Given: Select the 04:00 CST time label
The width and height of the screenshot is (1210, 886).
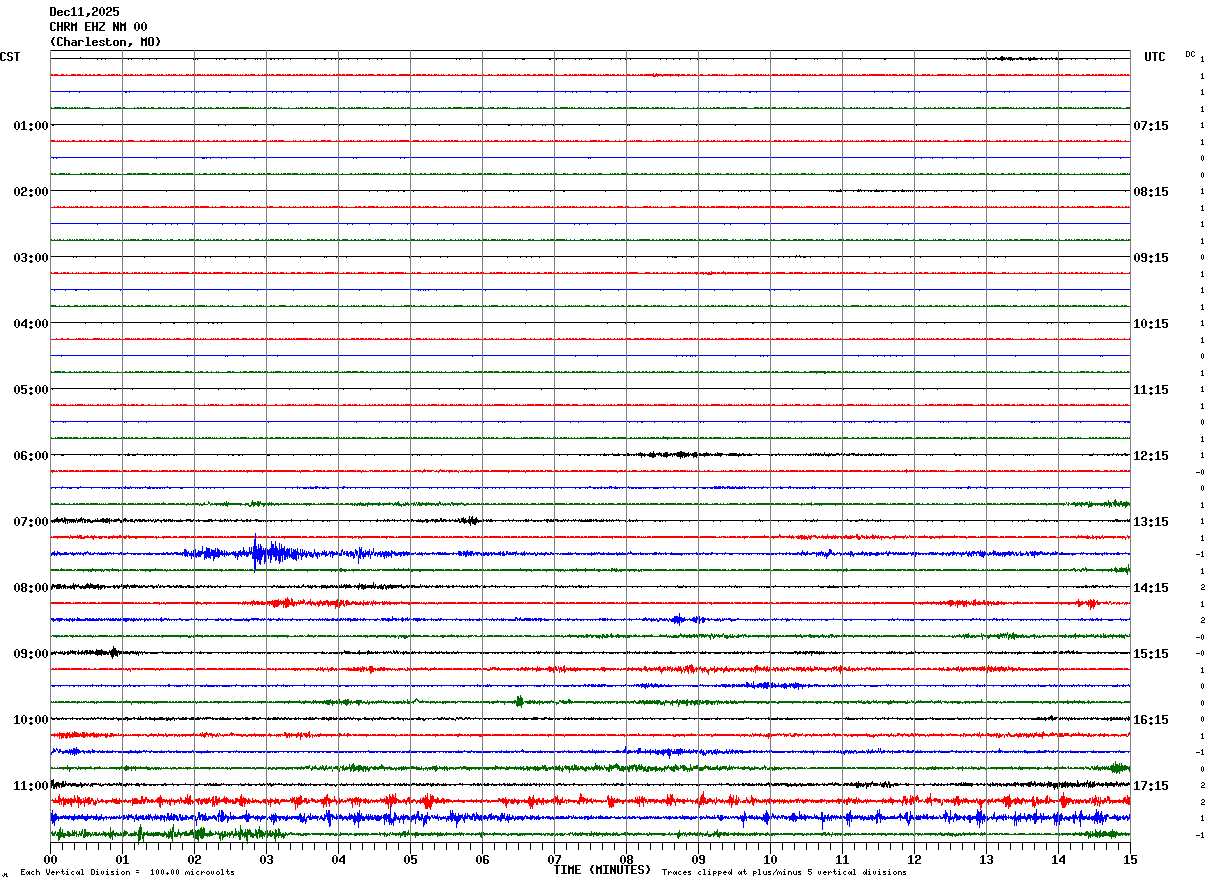Looking at the screenshot, I should pyautogui.click(x=30, y=324).
